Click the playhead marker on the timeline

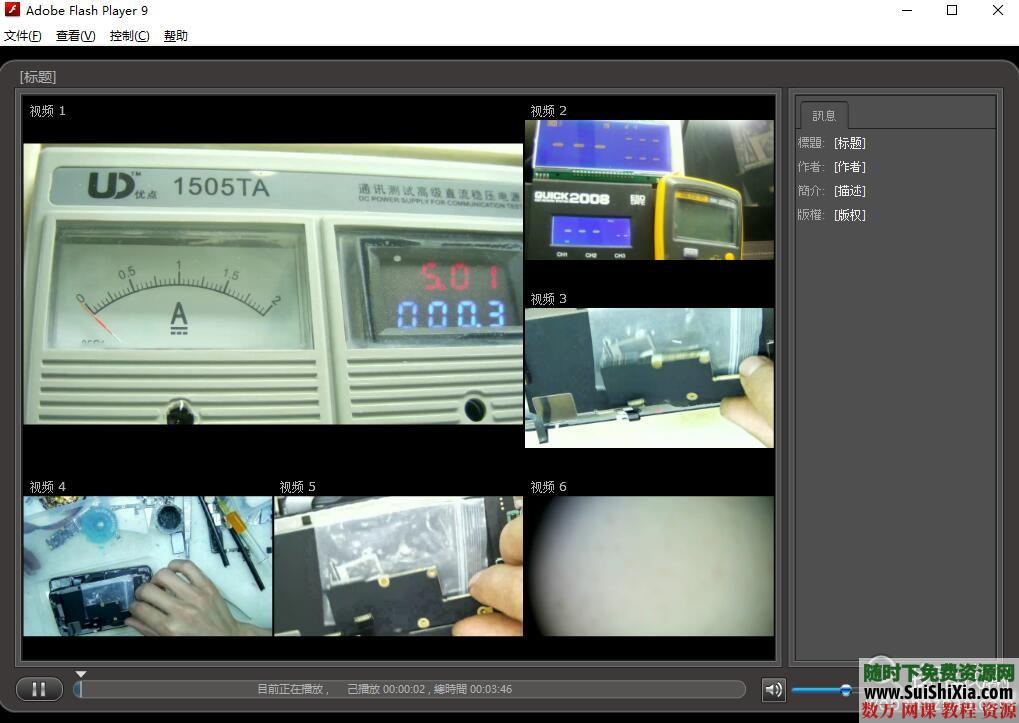click(81, 676)
